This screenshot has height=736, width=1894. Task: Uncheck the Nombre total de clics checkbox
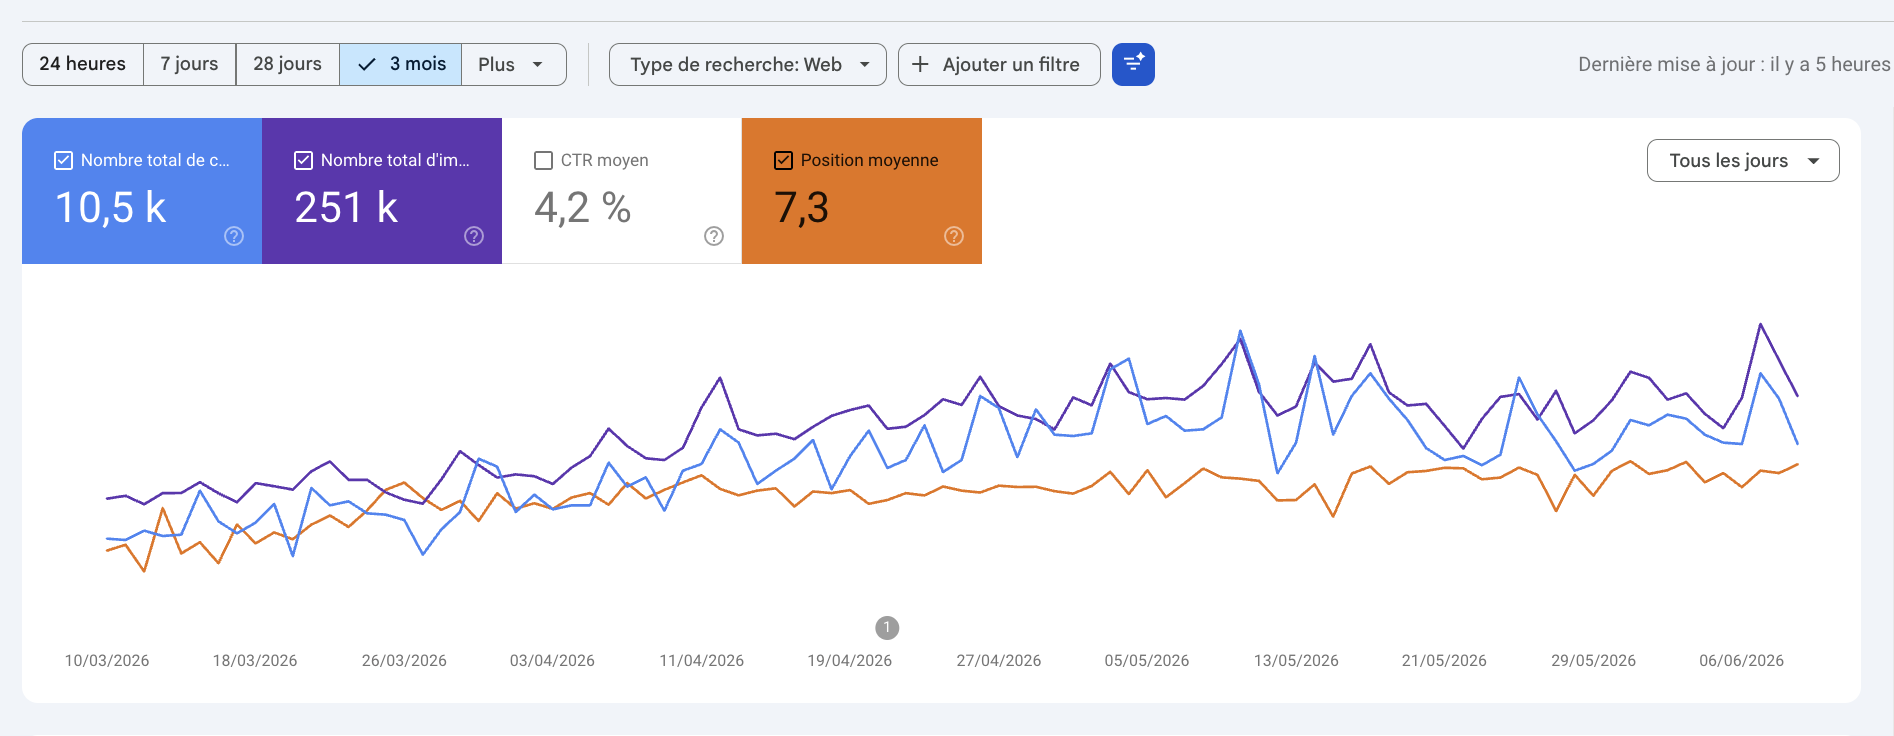point(63,160)
